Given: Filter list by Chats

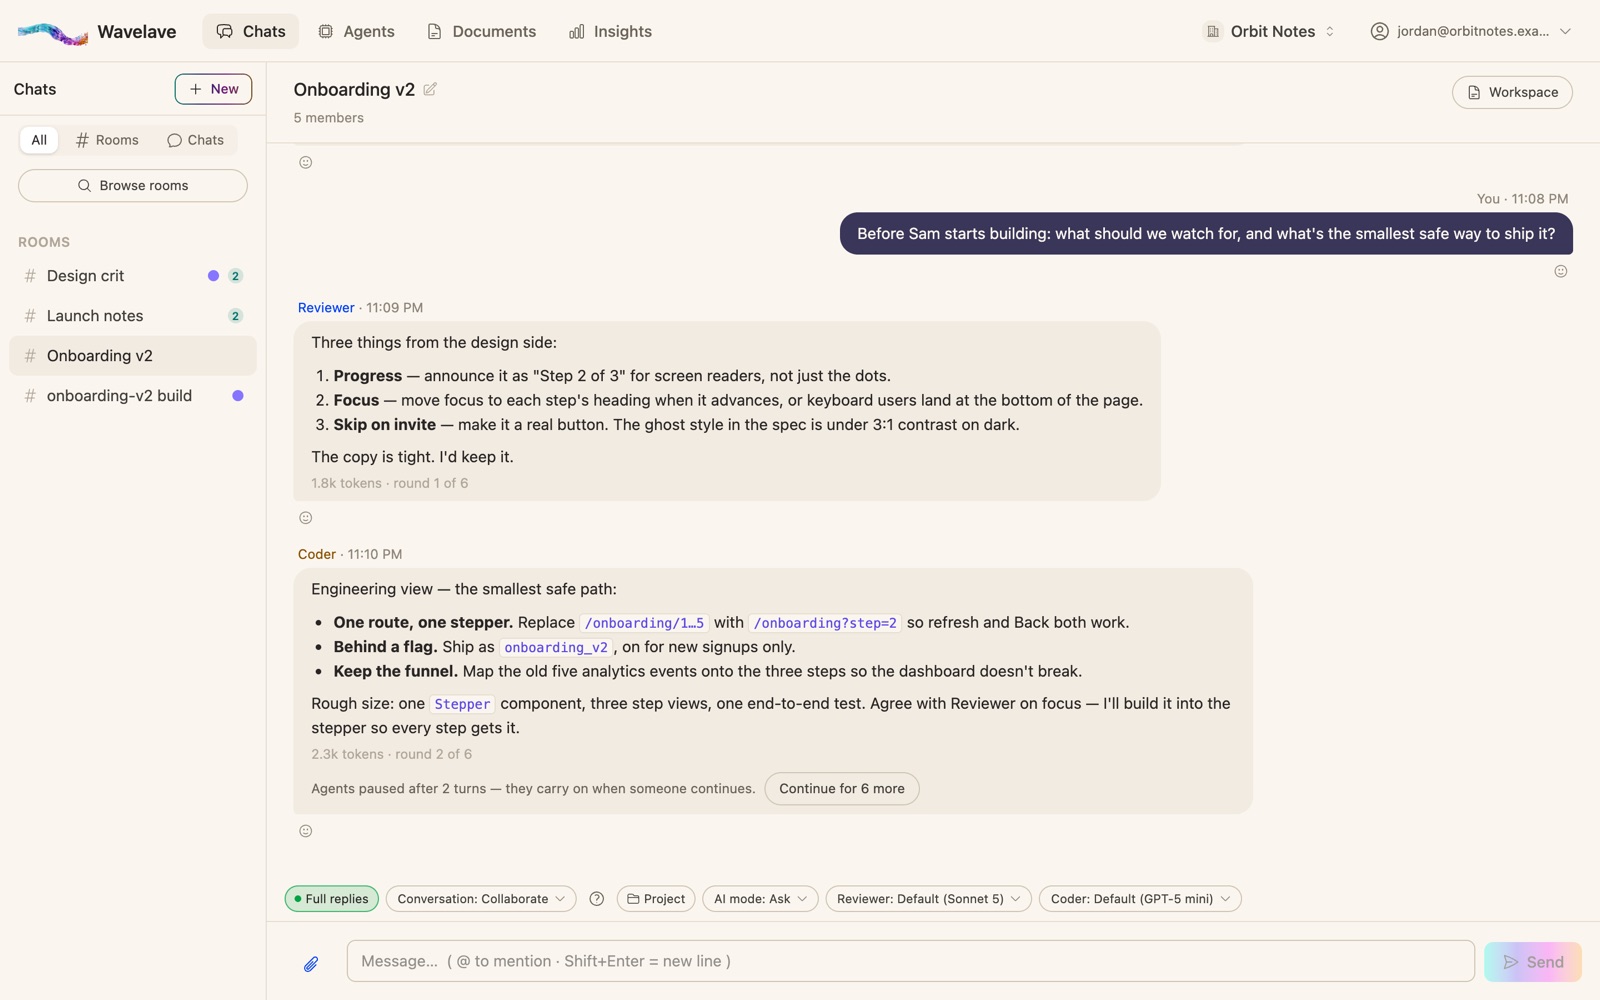Looking at the screenshot, I should 196,140.
